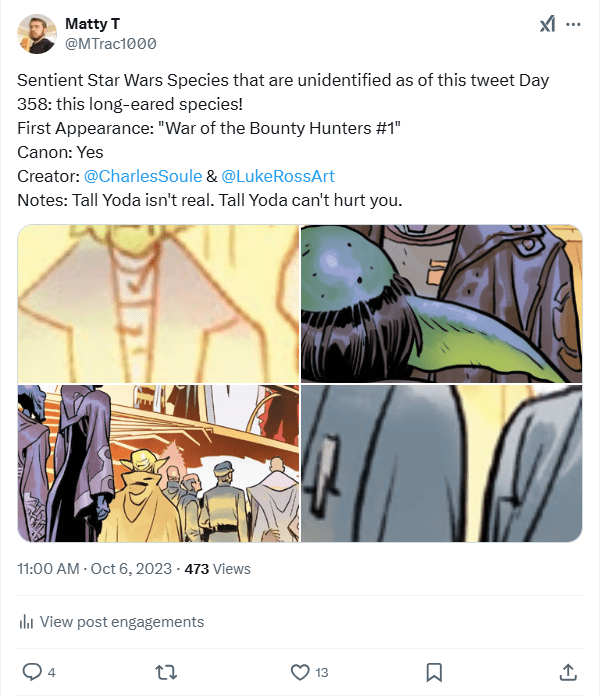Open the bottom-right gray figures image
The image size is (603, 697).
[441, 463]
